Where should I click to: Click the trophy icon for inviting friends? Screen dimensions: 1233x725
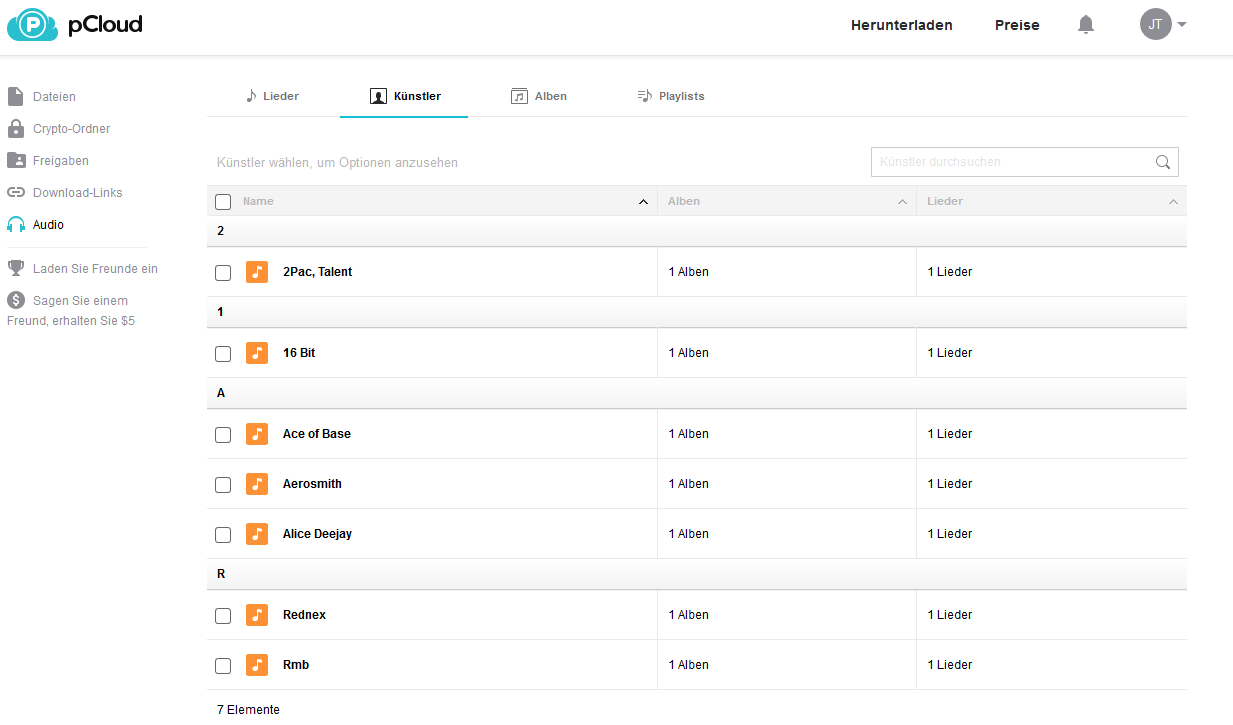[x=15, y=268]
